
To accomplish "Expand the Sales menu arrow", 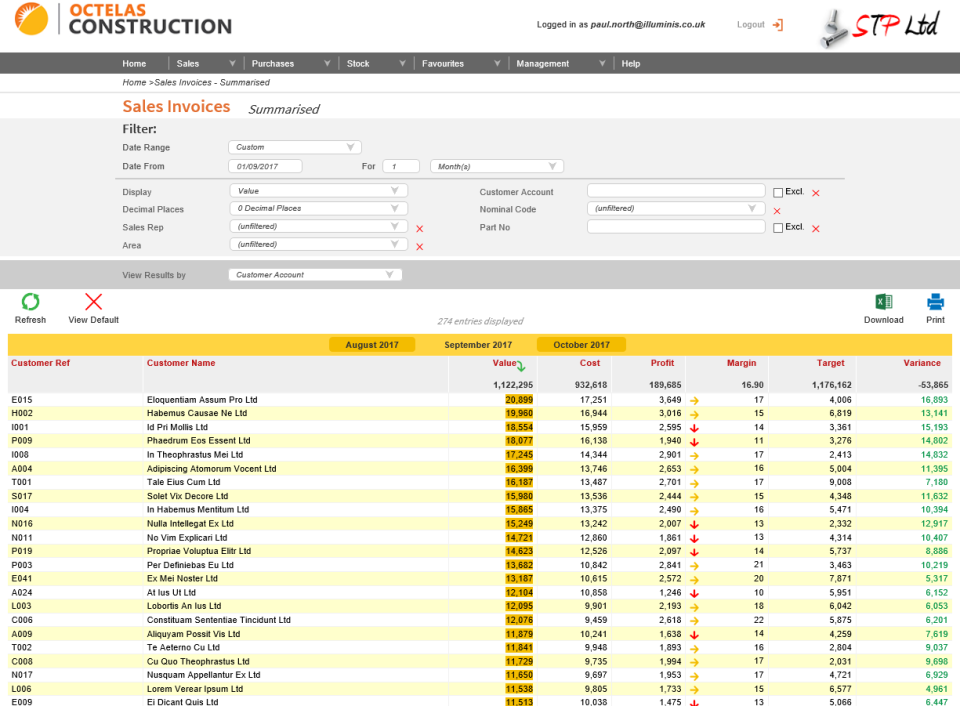I will coord(232,63).
